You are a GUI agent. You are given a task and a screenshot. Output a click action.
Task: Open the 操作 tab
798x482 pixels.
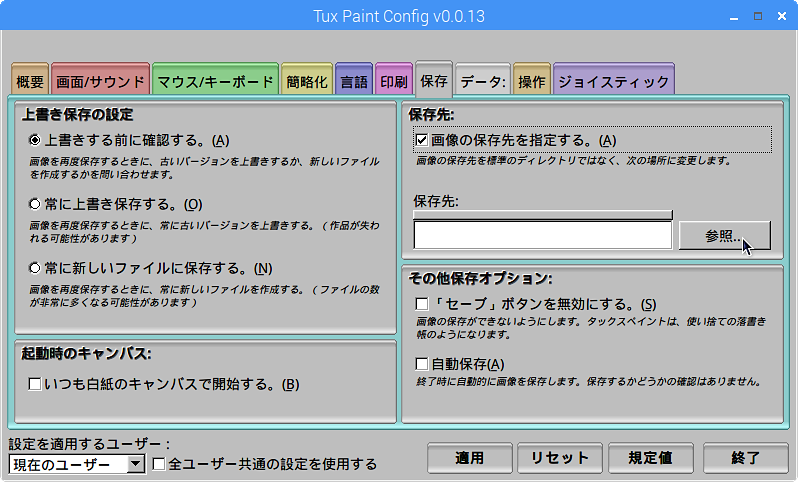[532, 80]
